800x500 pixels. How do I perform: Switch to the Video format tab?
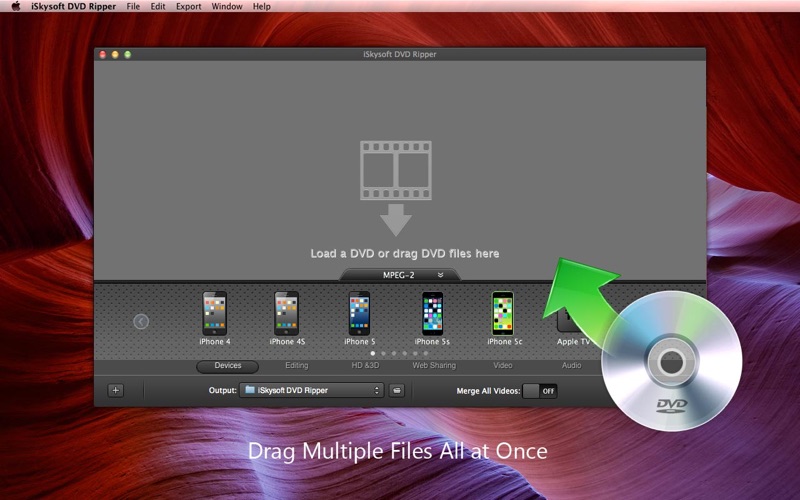503,366
